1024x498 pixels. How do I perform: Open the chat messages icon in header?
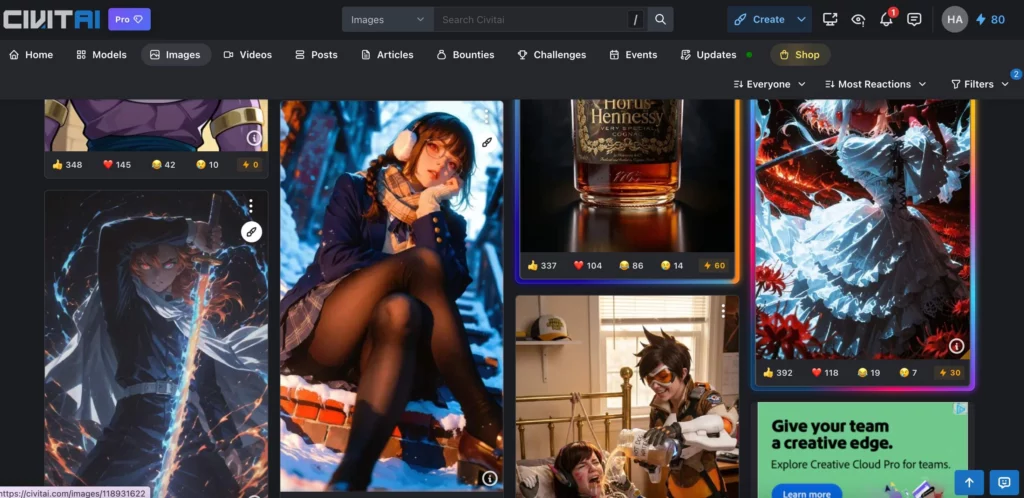914,20
